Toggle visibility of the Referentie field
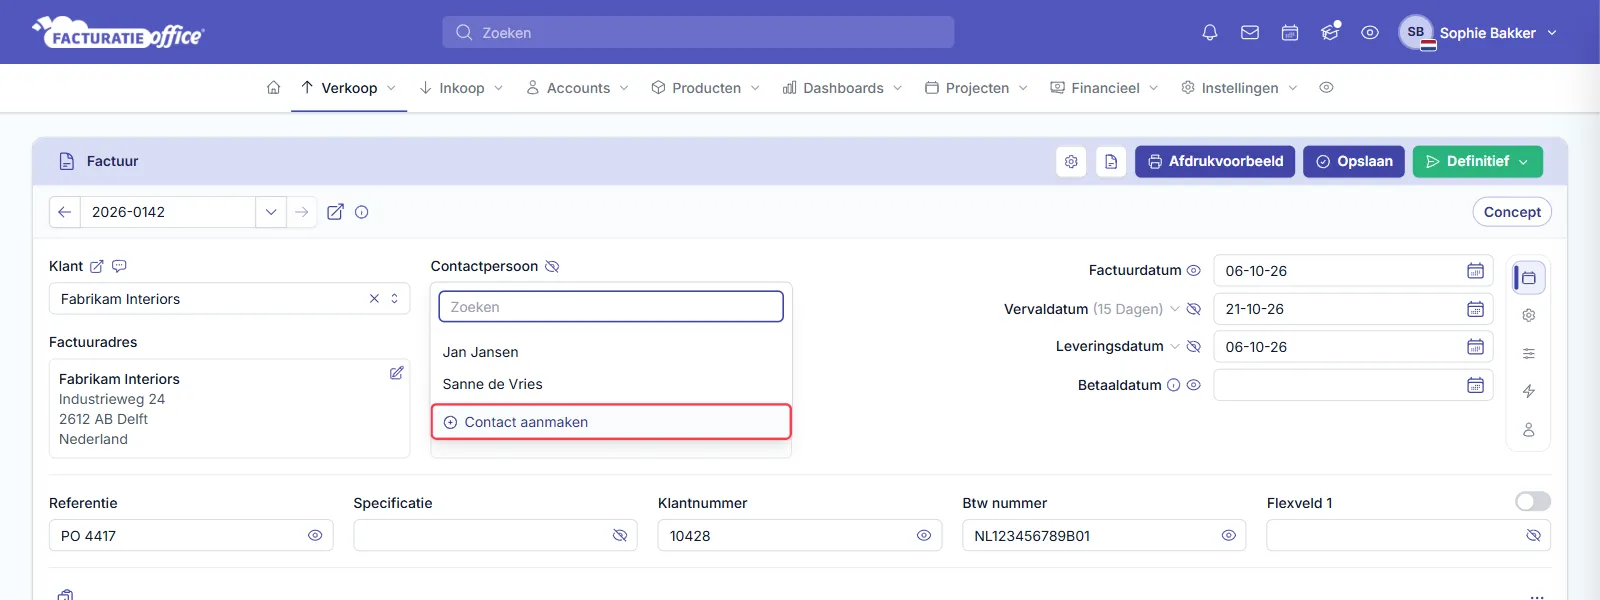This screenshot has height=600, width=1600. point(315,536)
